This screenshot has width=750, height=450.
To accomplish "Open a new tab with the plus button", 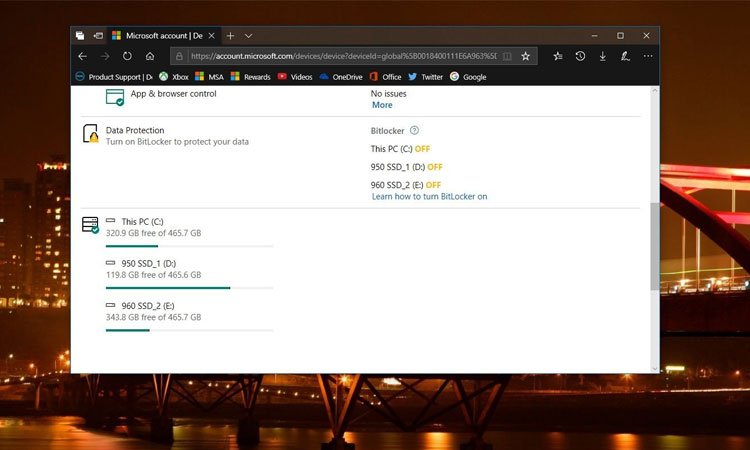I will (x=231, y=35).
